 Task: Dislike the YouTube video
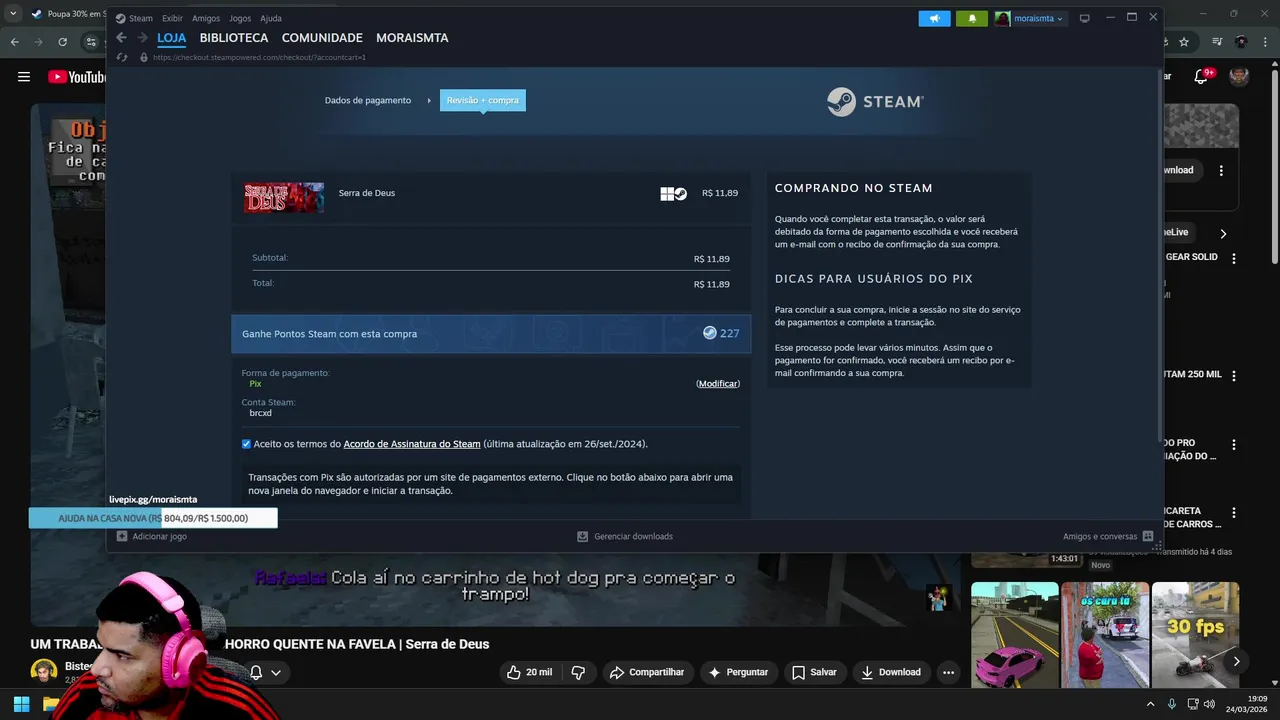coord(578,672)
